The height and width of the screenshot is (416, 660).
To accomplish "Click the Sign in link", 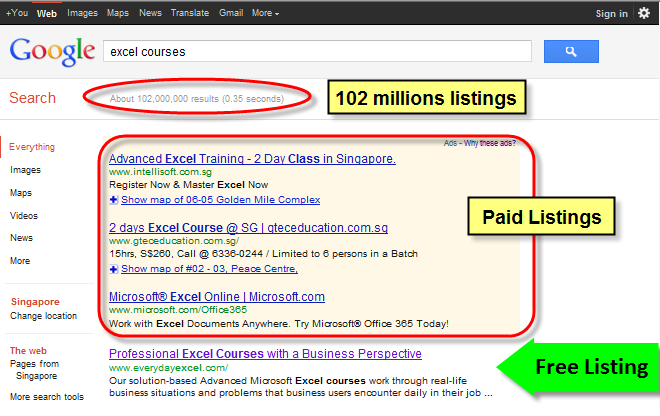I will [x=611, y=13].
